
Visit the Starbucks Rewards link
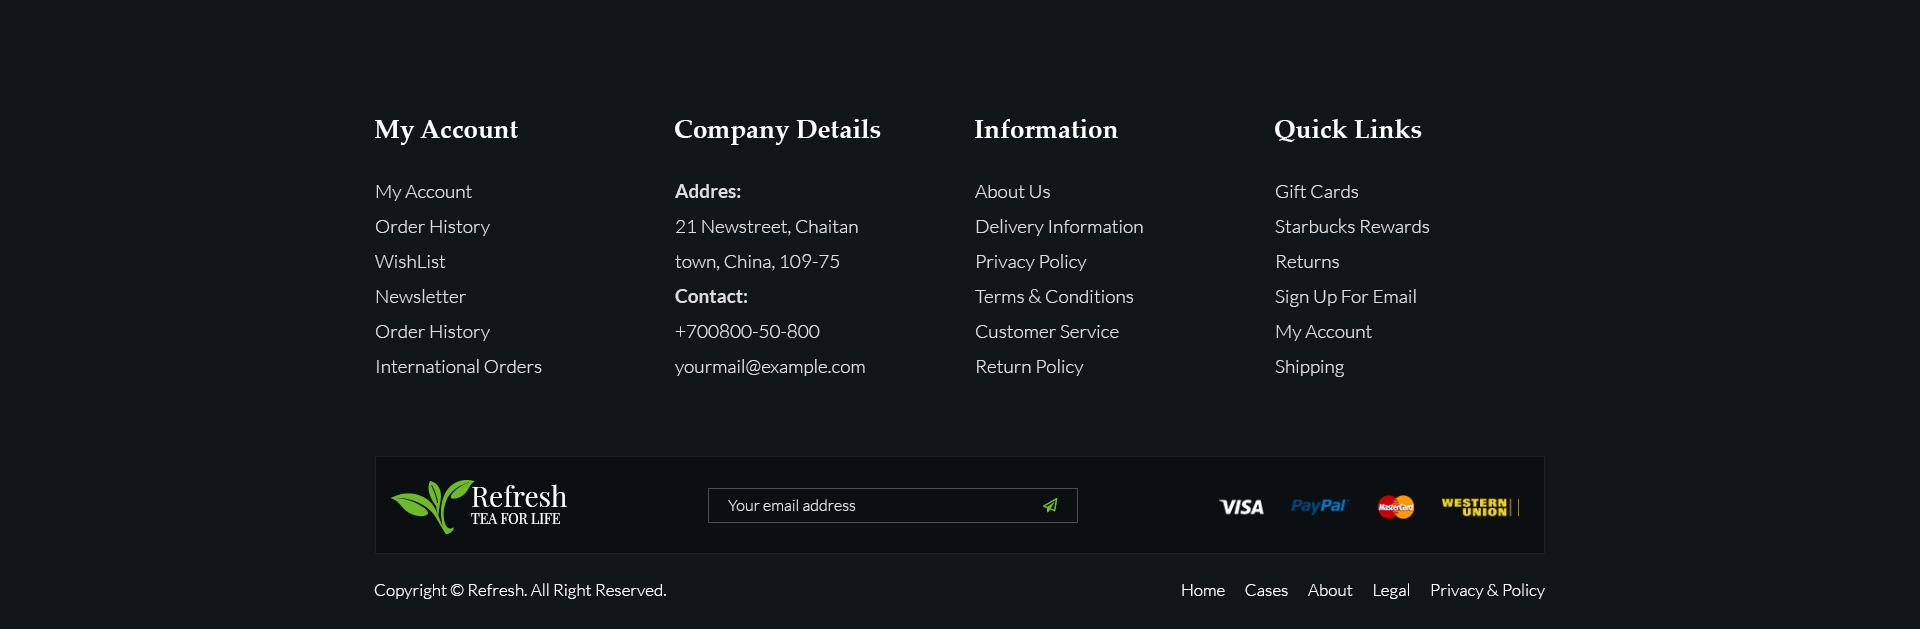[x=1352, y=227]
